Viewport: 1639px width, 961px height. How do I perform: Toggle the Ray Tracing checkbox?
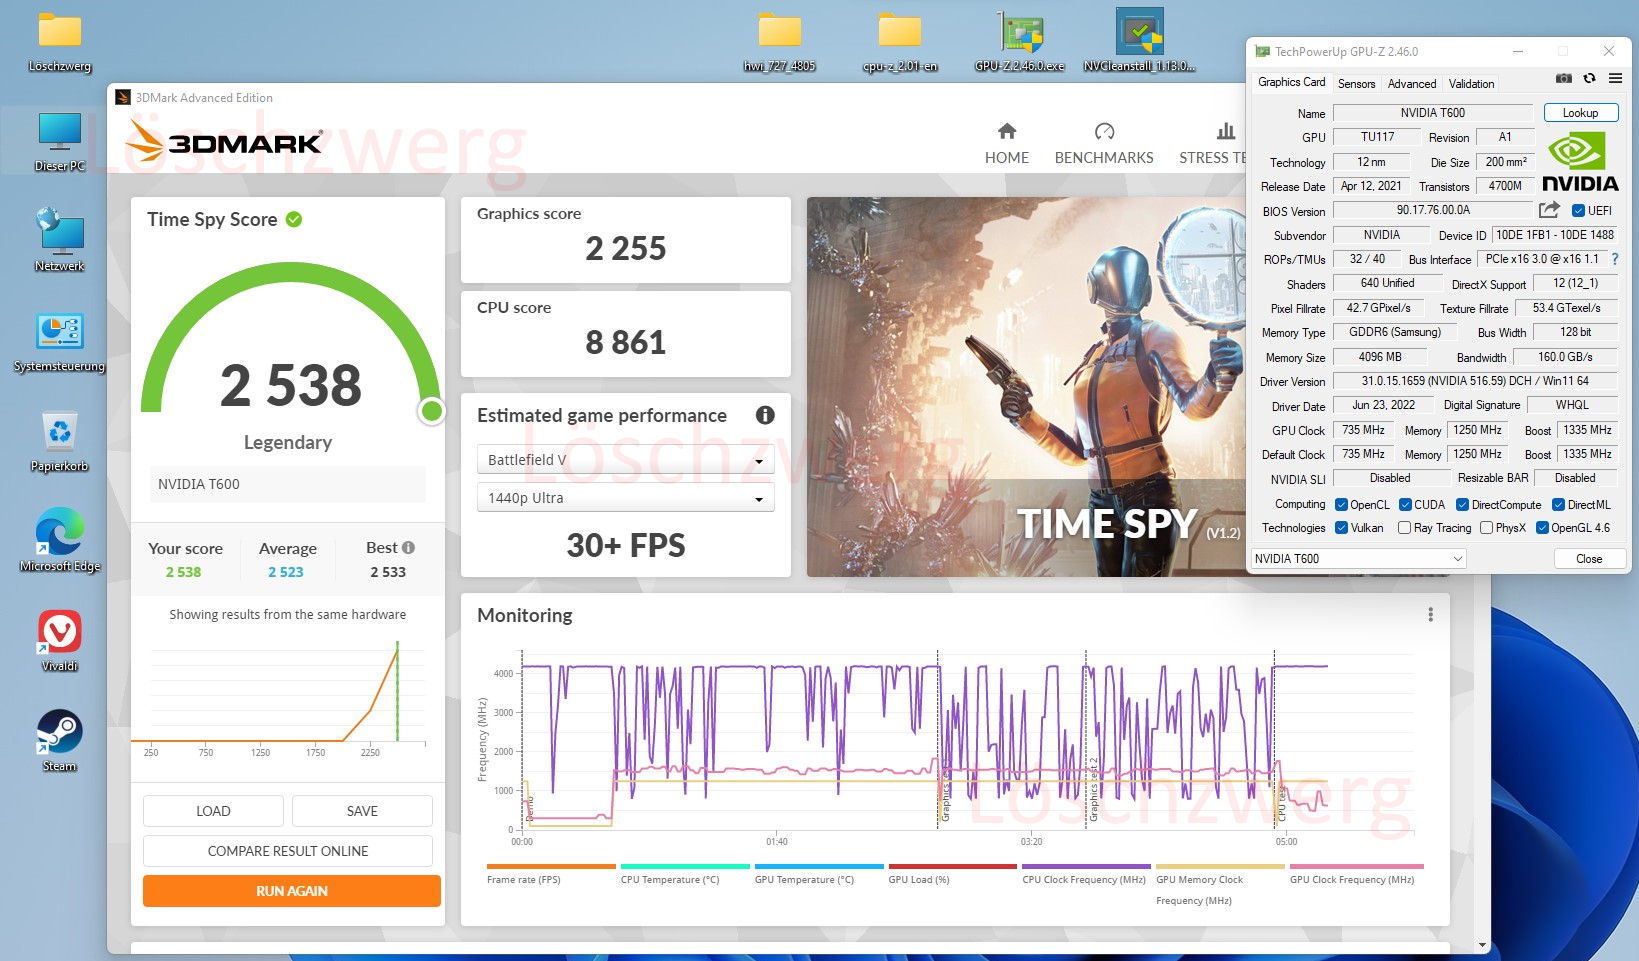click(x=1405, y=528)
